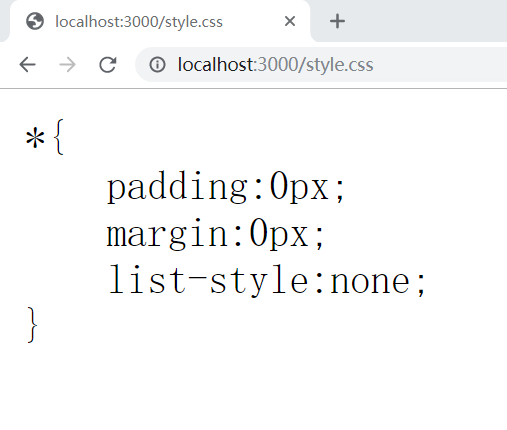Screen dimensions: 507x430
Task: Click empty space in the address bar
Action: [440, 64]
